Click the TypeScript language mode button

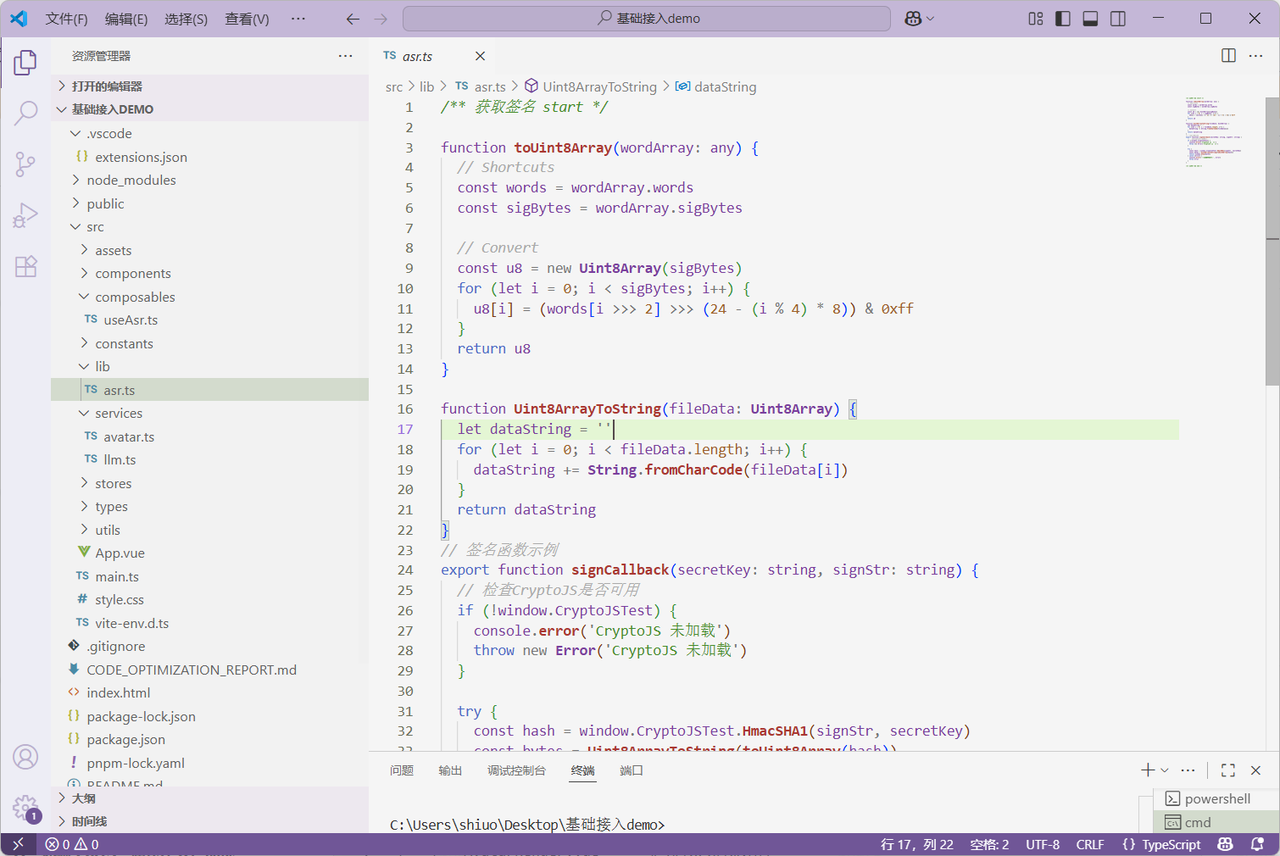(1161, 845)
